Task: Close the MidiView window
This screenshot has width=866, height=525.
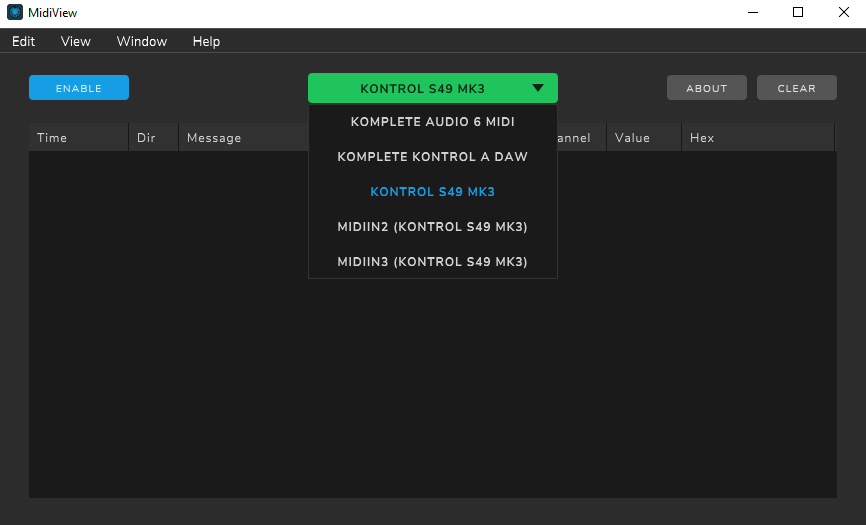Action: click(843, 12)
